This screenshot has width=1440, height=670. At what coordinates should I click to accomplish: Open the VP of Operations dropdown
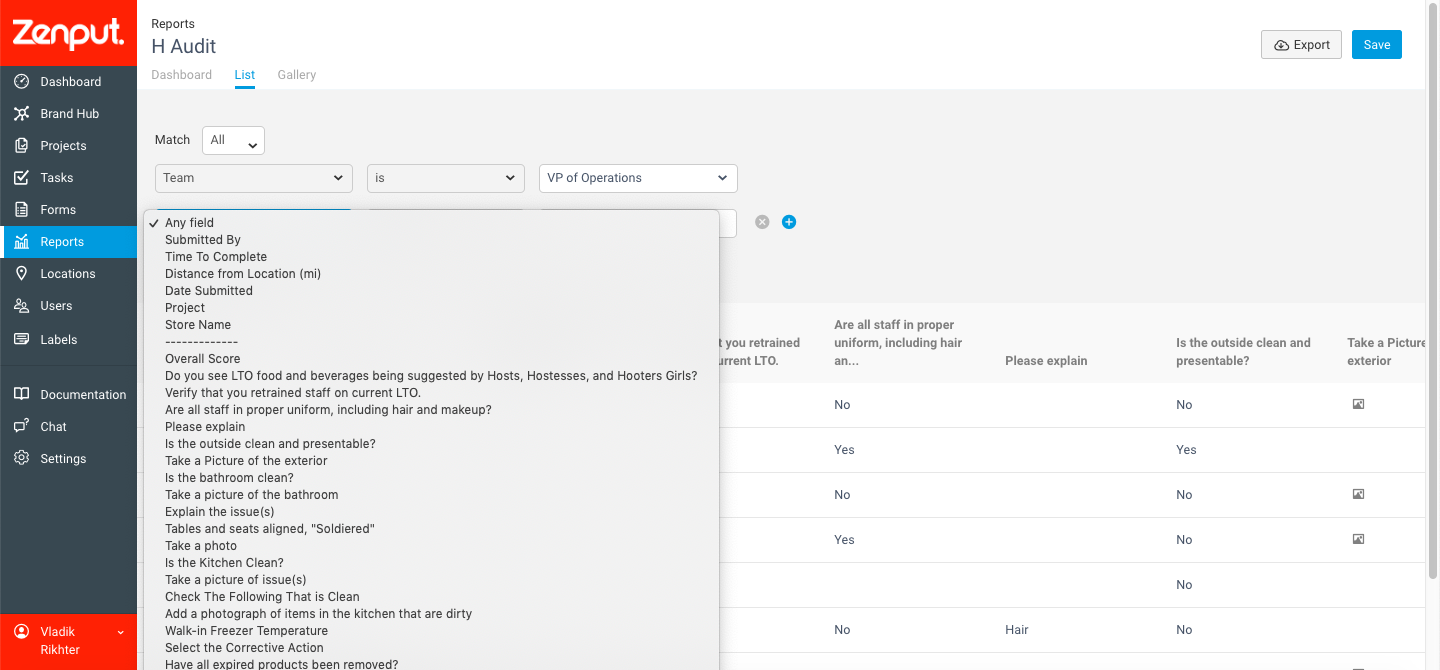(x=638, y=178)
